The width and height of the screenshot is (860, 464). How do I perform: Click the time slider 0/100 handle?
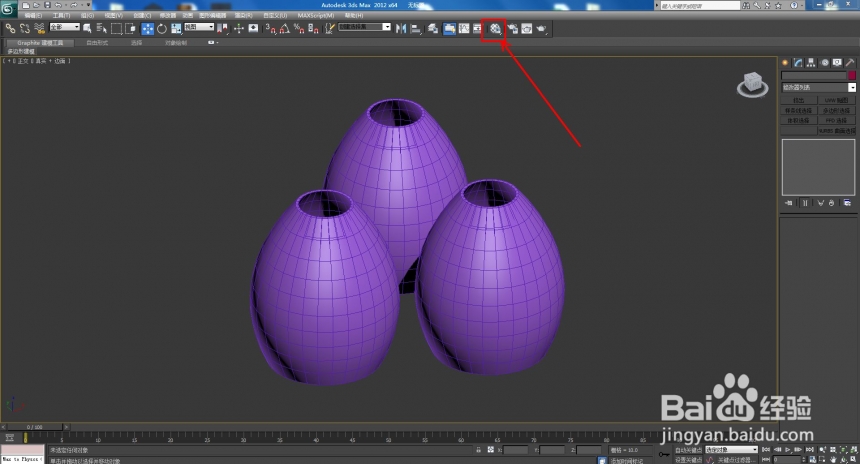[x=35, y=427]
